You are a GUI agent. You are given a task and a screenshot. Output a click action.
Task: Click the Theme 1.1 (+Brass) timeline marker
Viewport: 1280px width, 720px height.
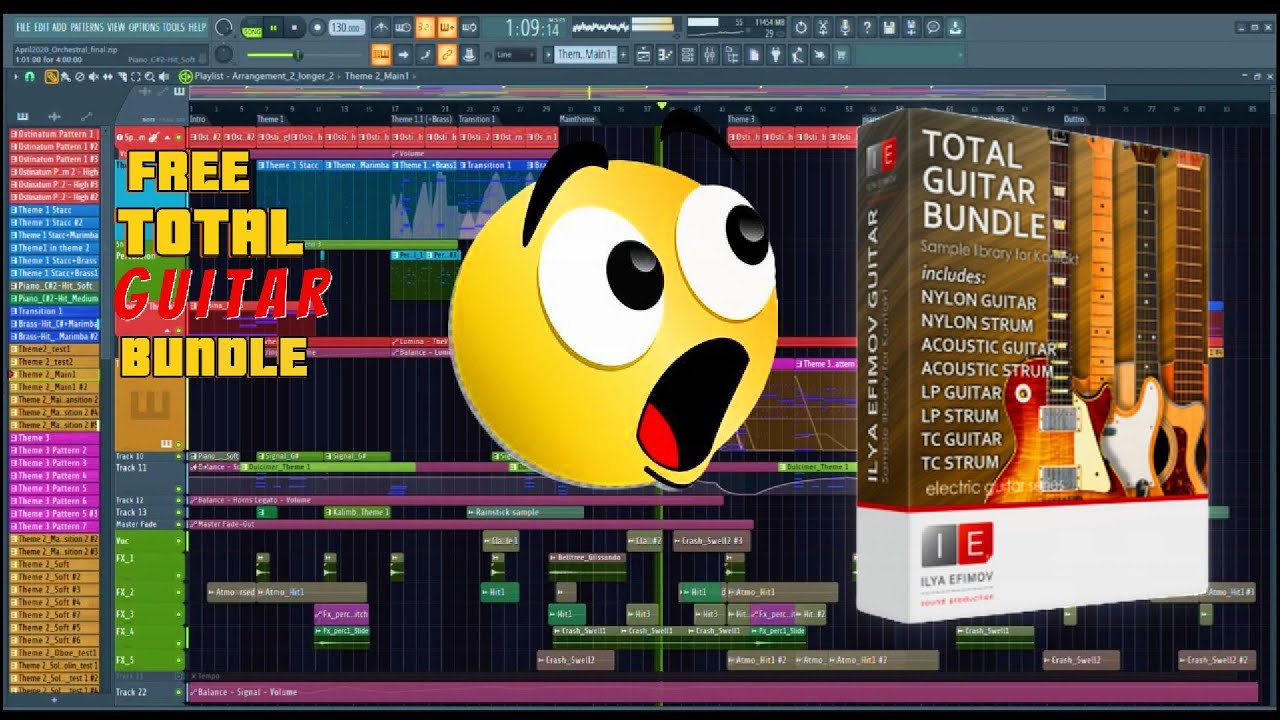point(421,119)
